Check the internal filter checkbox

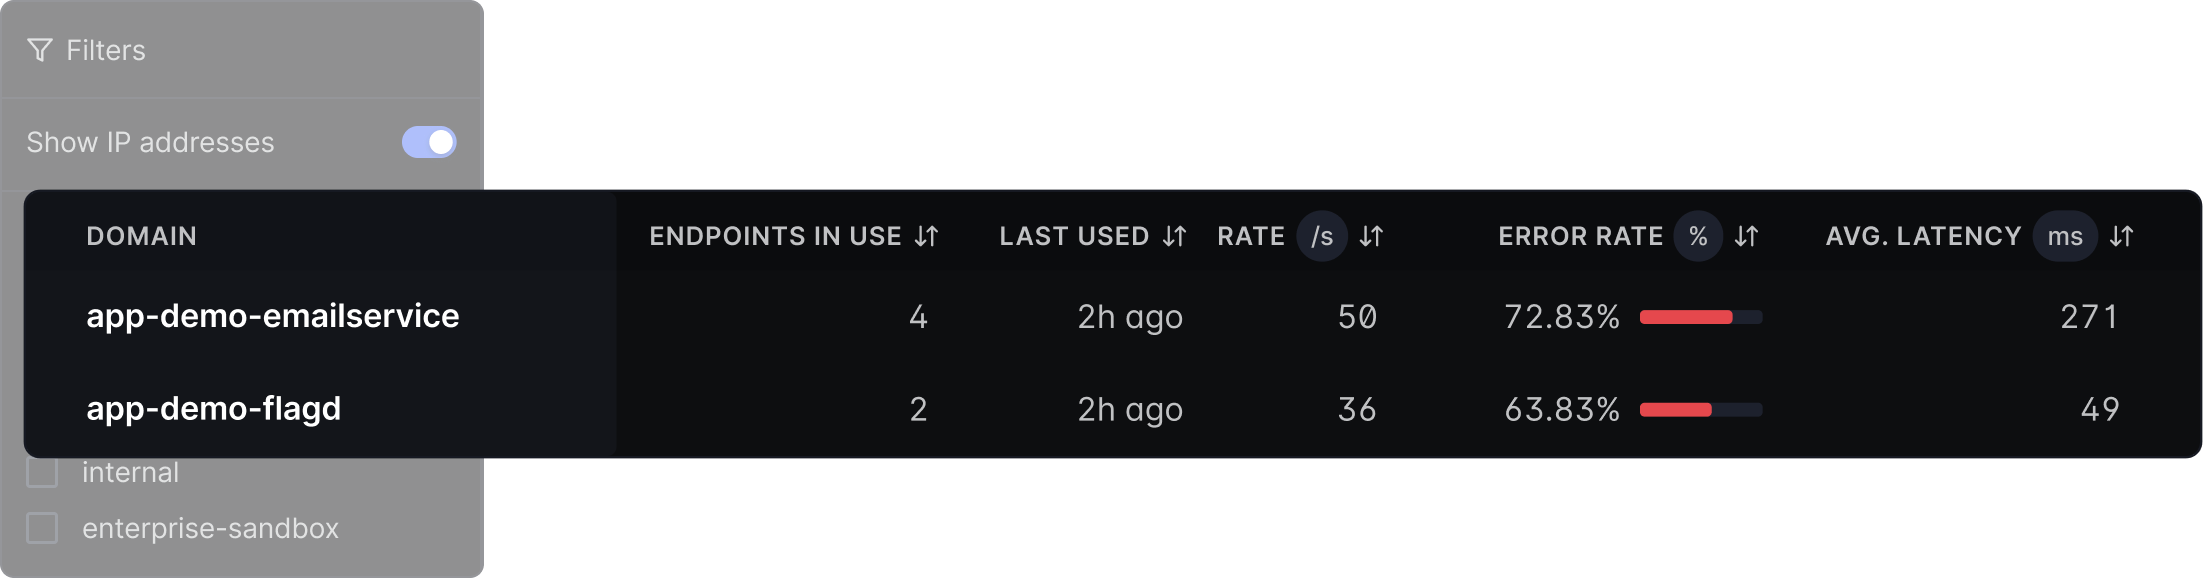[x=41, y=472]
